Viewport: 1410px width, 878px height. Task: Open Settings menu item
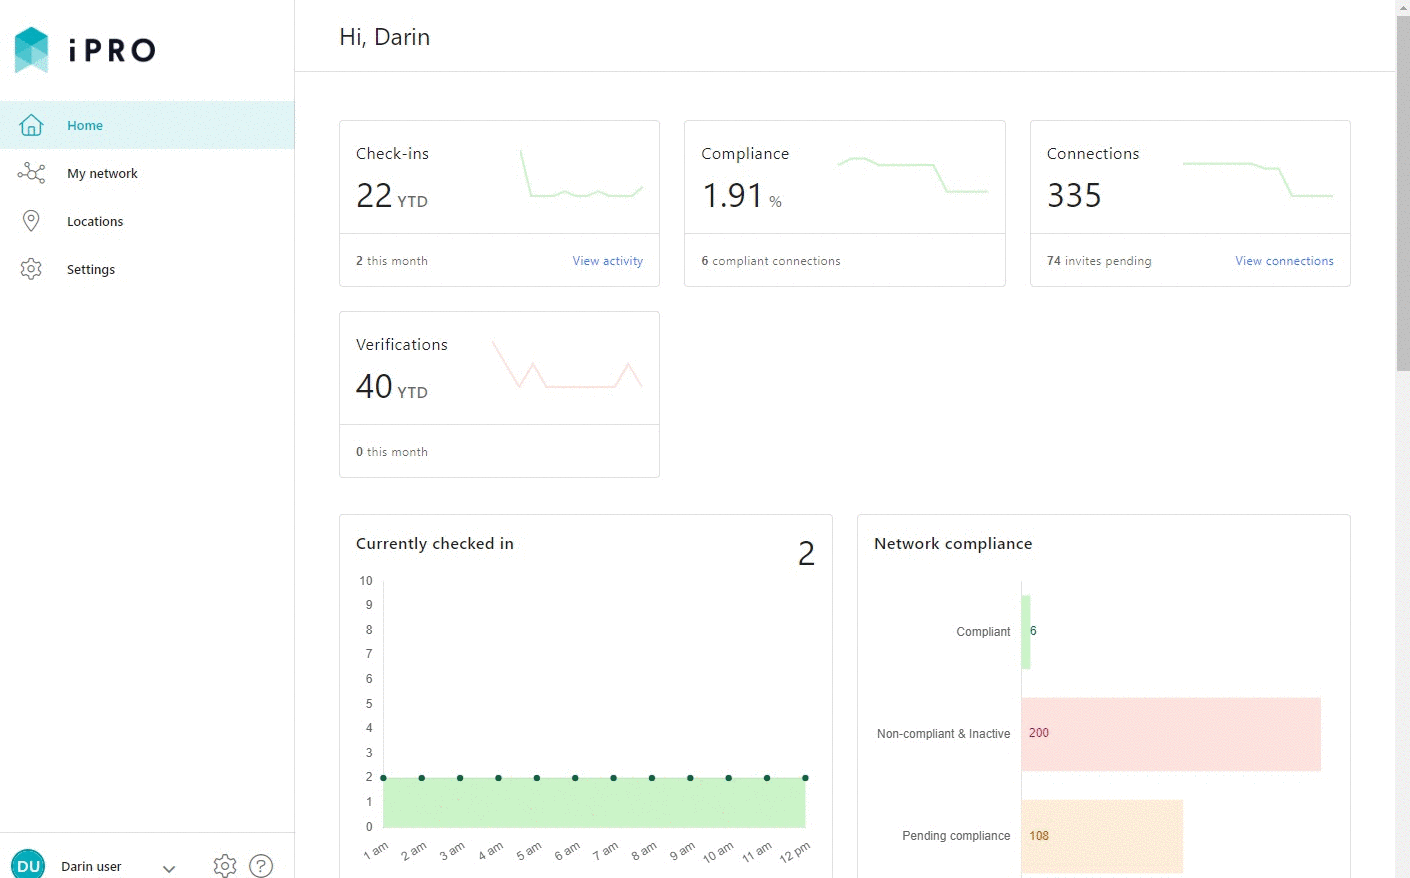pos(147,269)
